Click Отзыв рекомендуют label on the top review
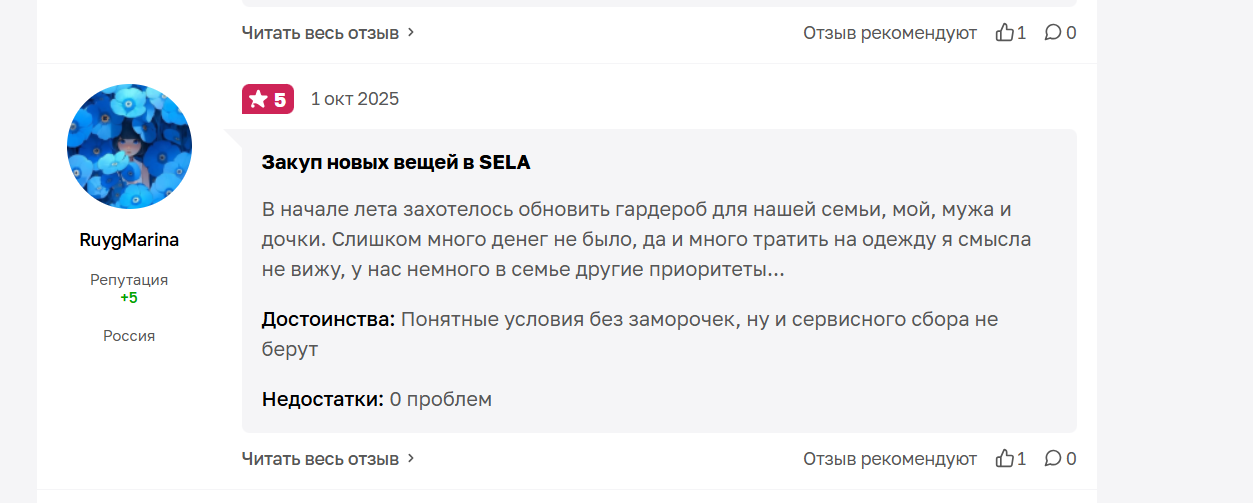Screen dimensions: 1253x503 (889, 33)
